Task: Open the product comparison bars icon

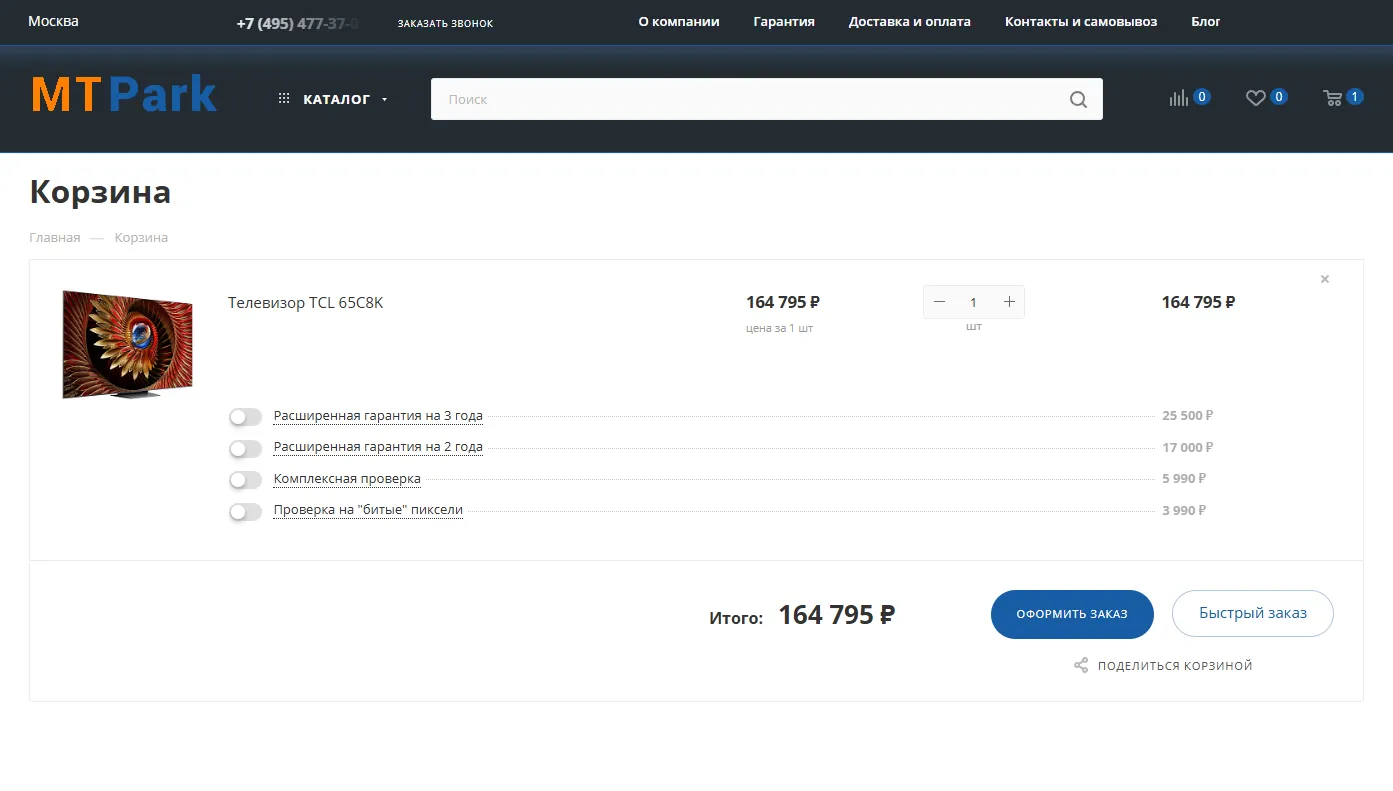Action: (1179, 98)
